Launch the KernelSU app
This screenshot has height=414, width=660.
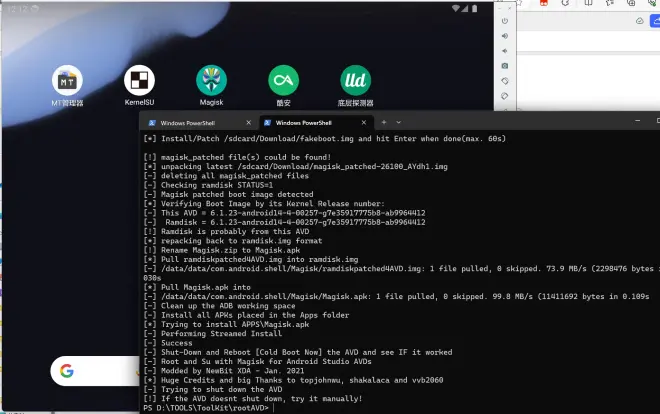139,80
